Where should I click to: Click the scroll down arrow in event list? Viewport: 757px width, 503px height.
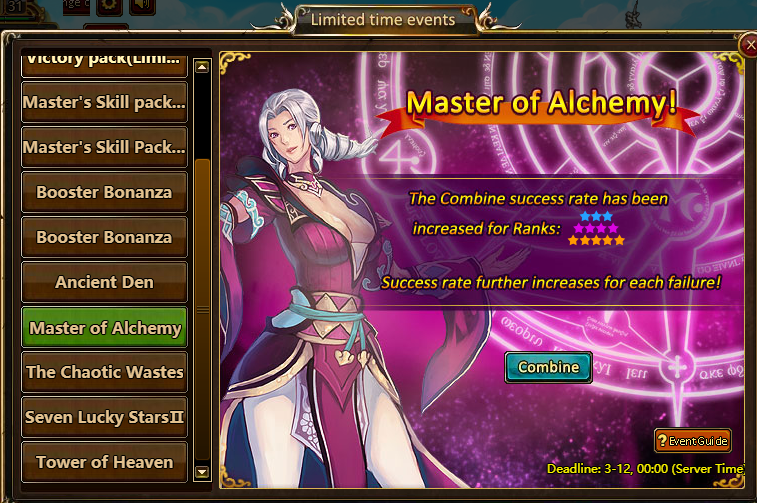(x=202, y=472)
